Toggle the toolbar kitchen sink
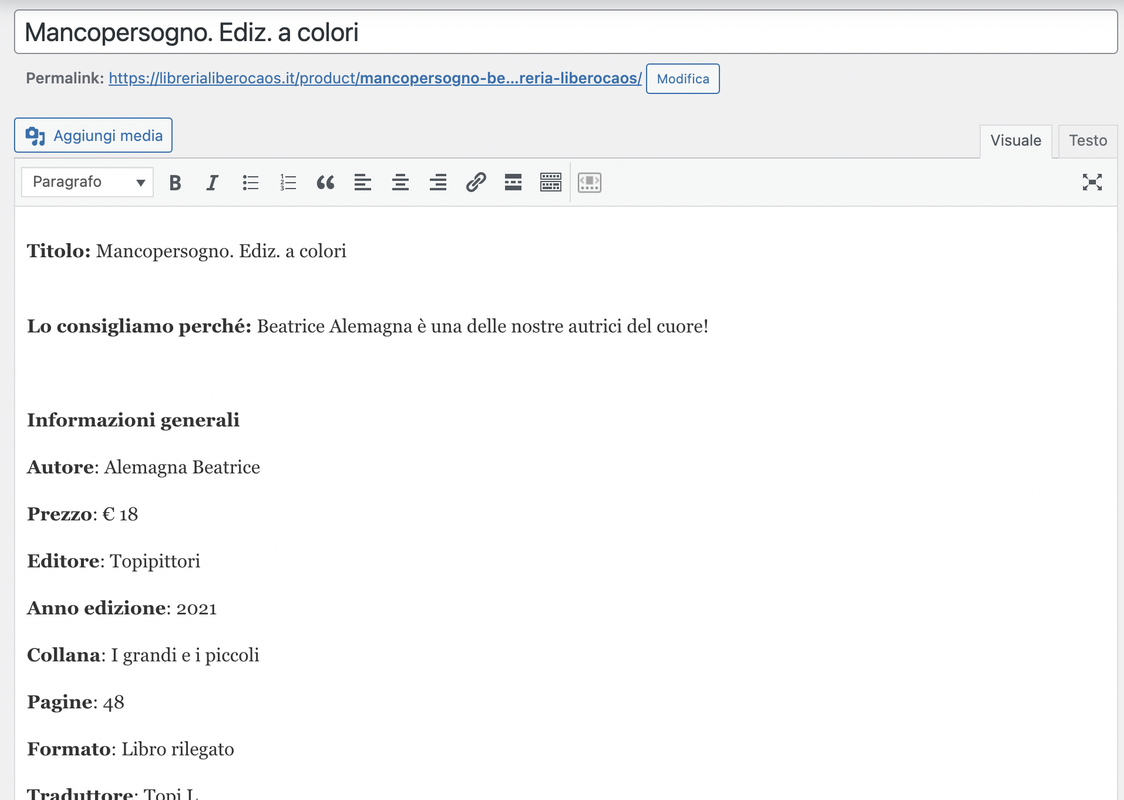The width and height of the screenshot is (1124, 800). tap(551, 183)
